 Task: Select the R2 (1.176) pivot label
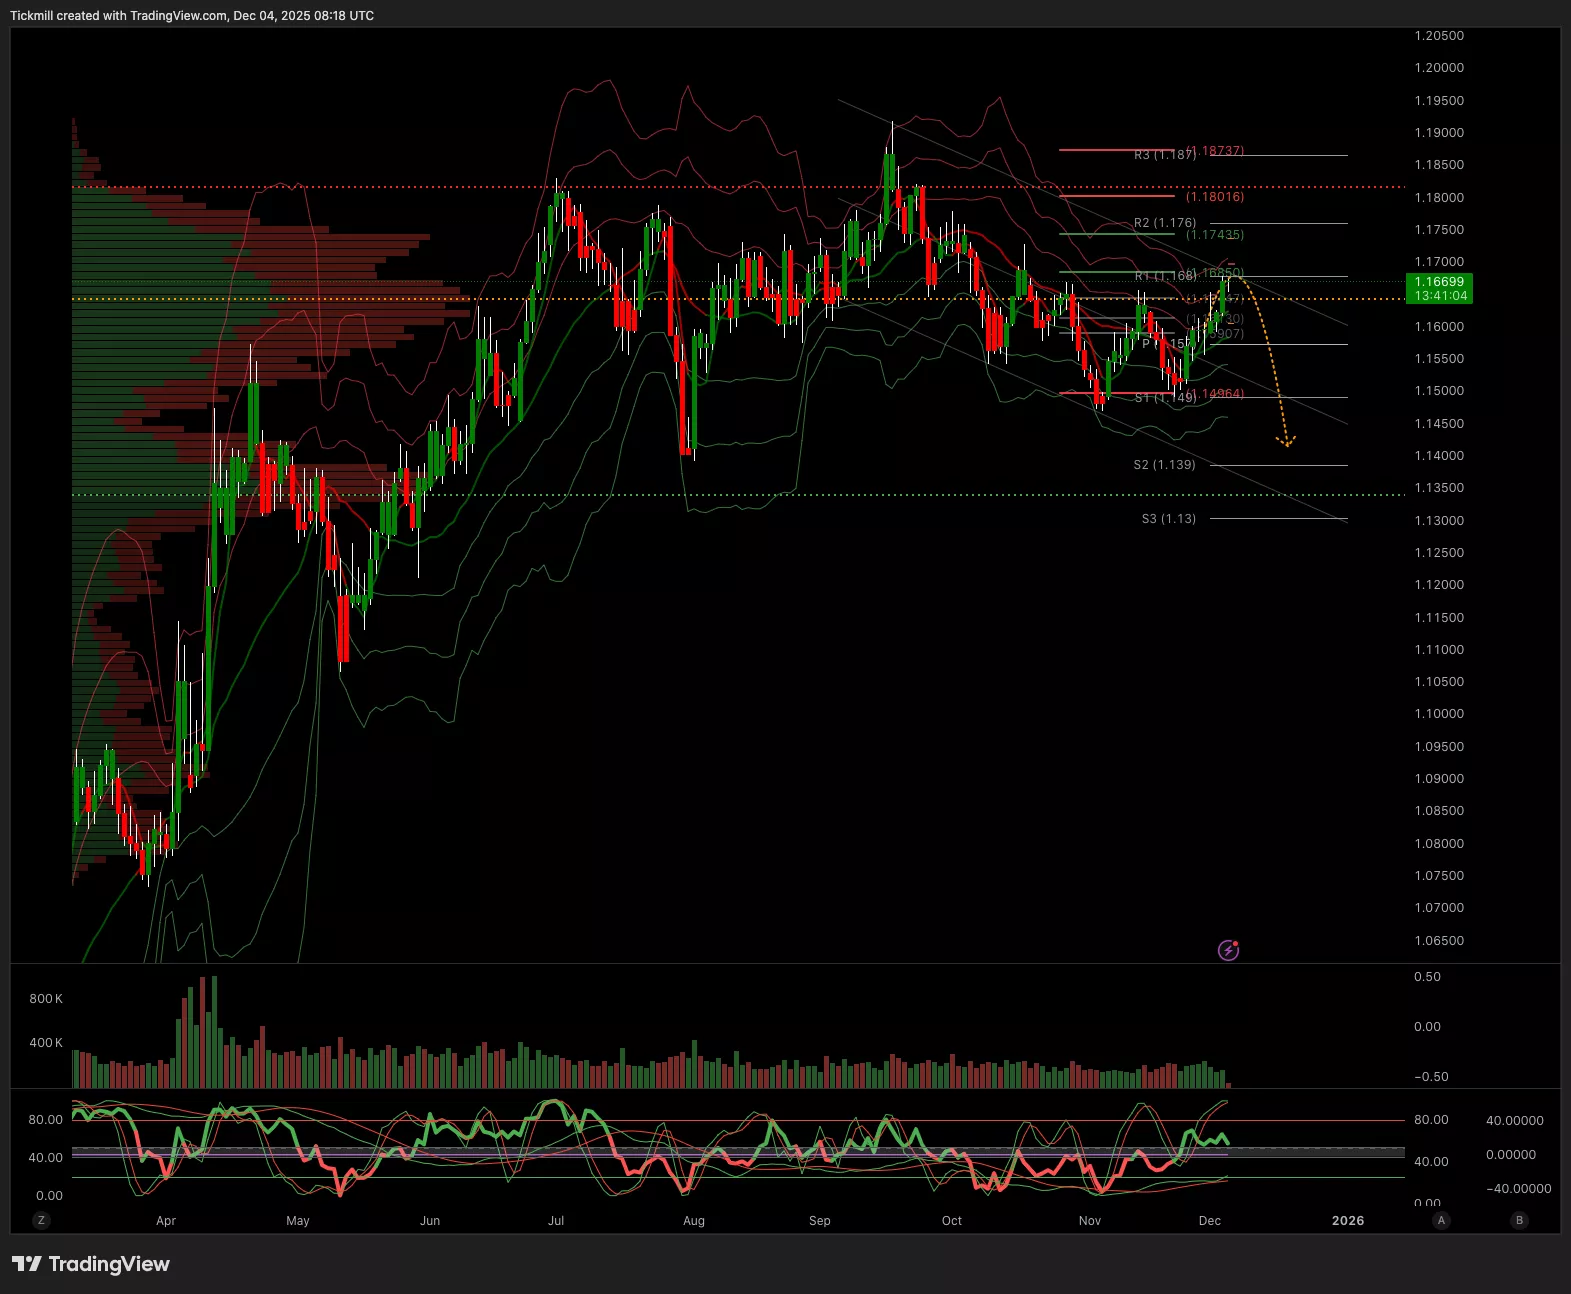coord(1164,223)
